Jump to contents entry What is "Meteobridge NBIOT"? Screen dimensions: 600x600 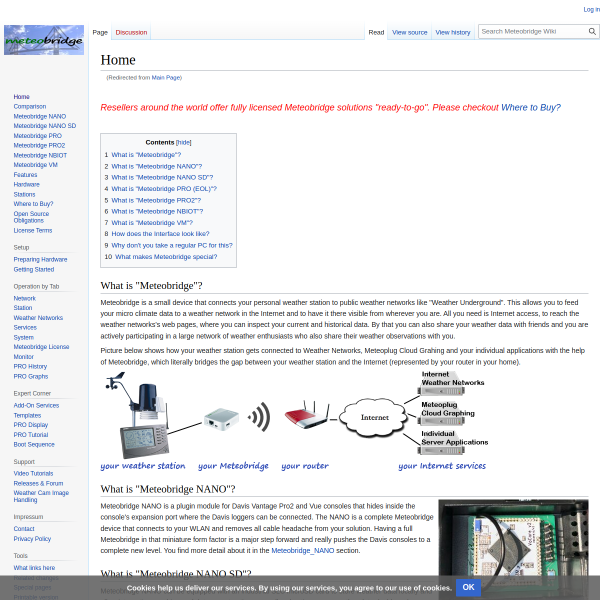[x=157, y=212]
